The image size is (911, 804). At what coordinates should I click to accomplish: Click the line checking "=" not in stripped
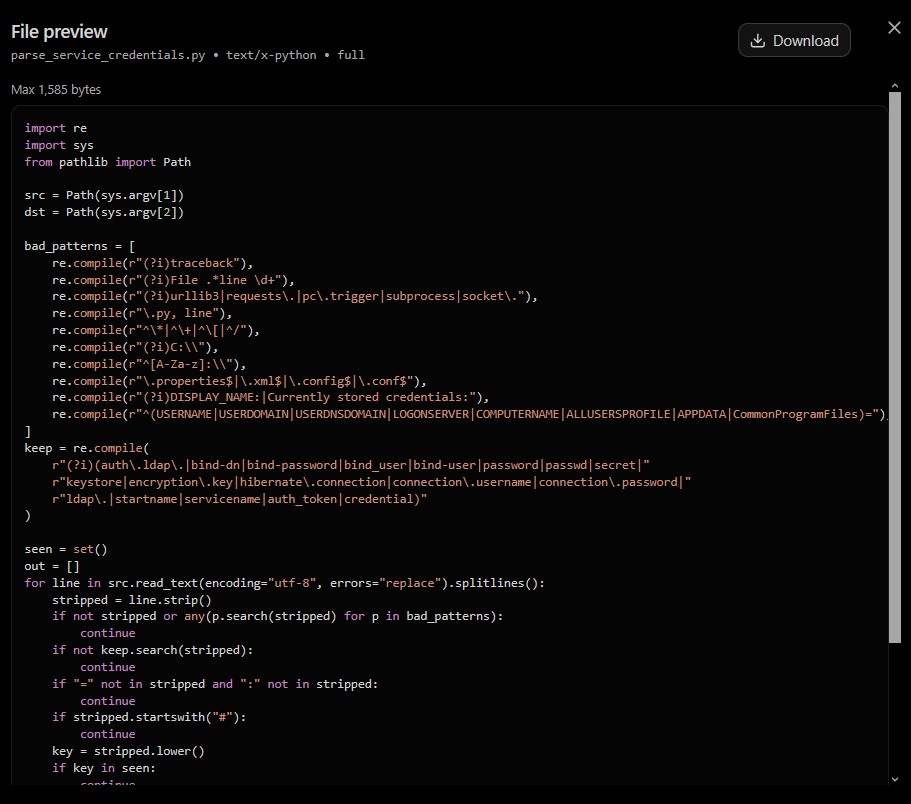click(215, 684)
